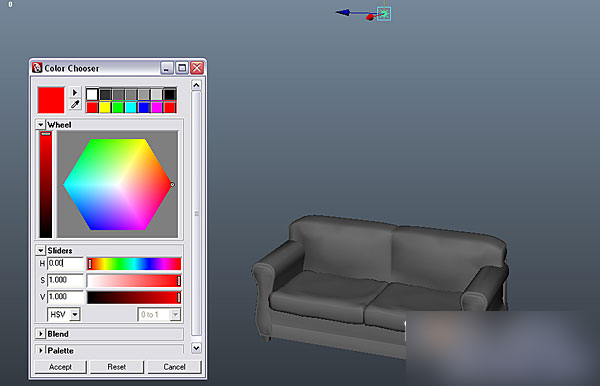Pick the cyan palette swatch
The width and height of the screenshot is (600, 386).
coord(131,107)
